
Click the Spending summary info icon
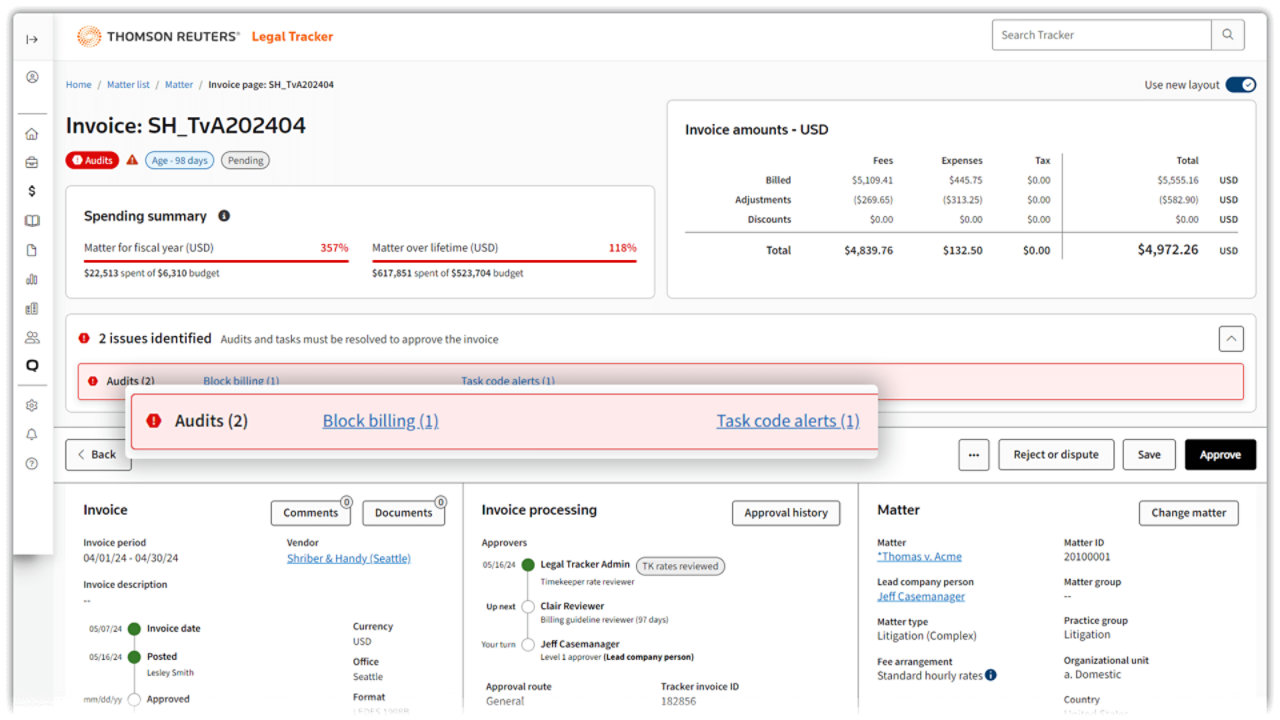click(224, 216)
